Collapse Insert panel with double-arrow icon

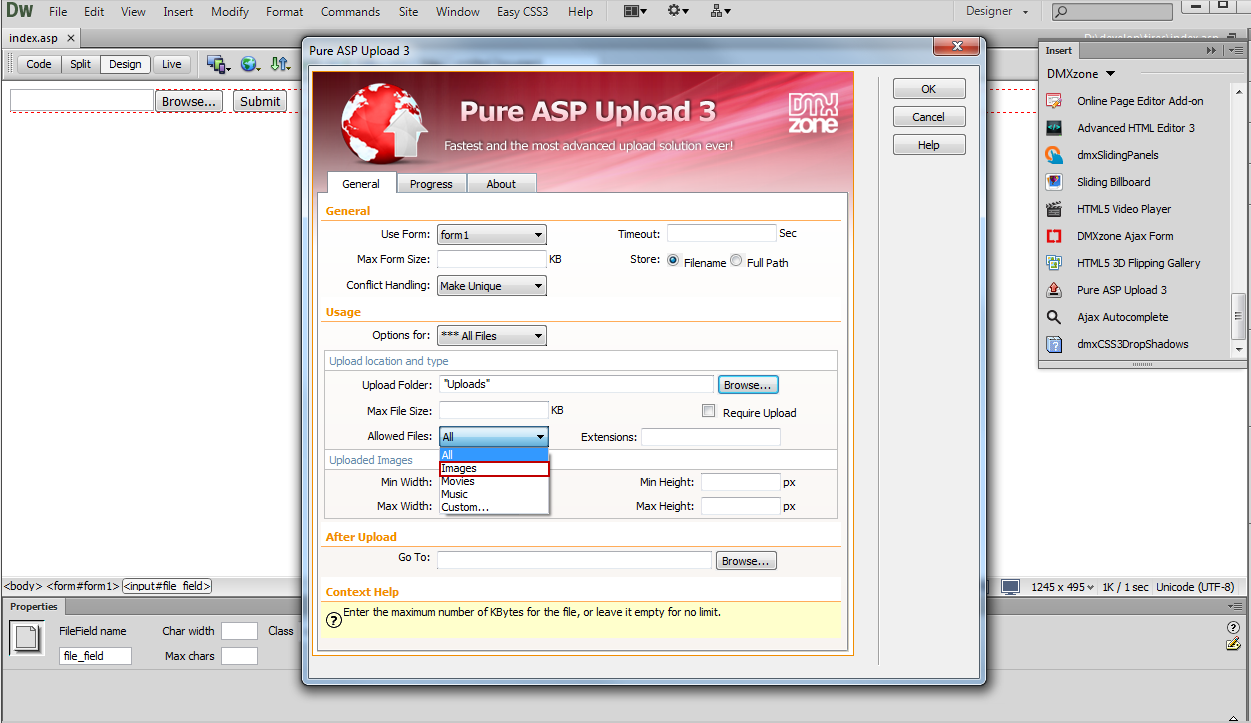pos(1212,50)
